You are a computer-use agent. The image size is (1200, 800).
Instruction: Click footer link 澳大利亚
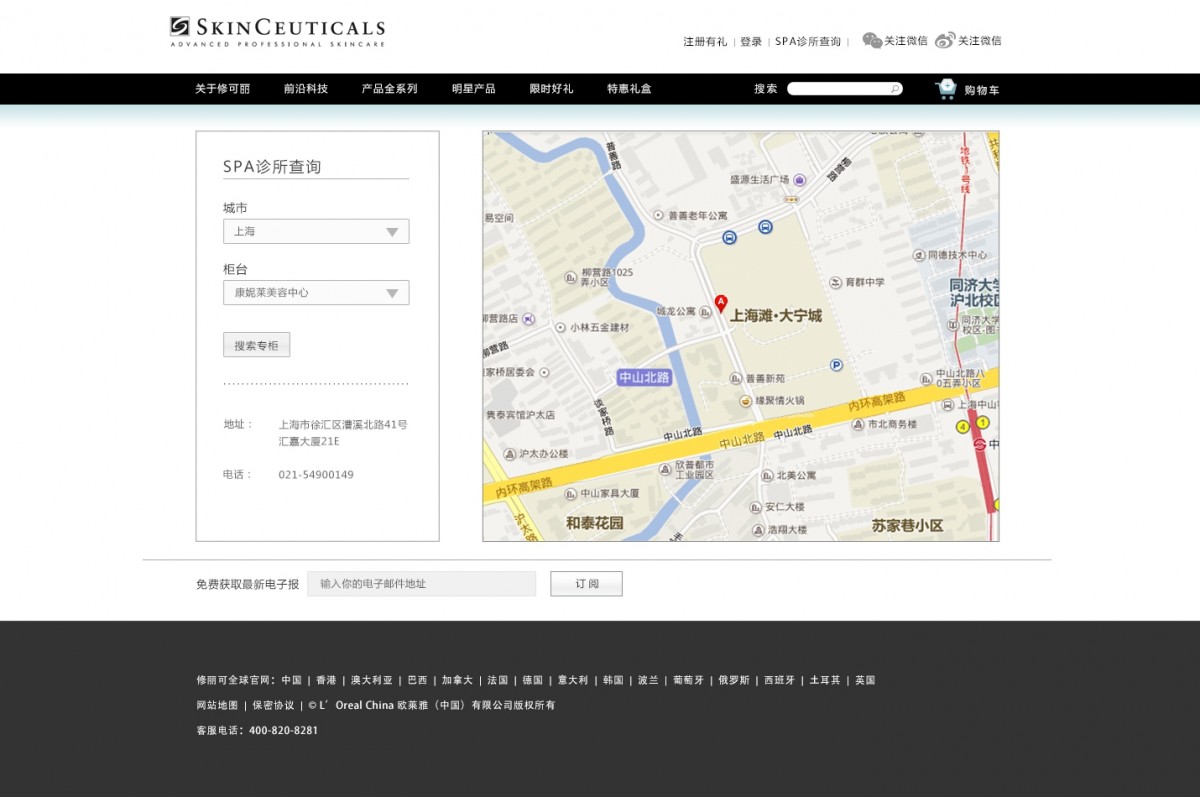372,680
